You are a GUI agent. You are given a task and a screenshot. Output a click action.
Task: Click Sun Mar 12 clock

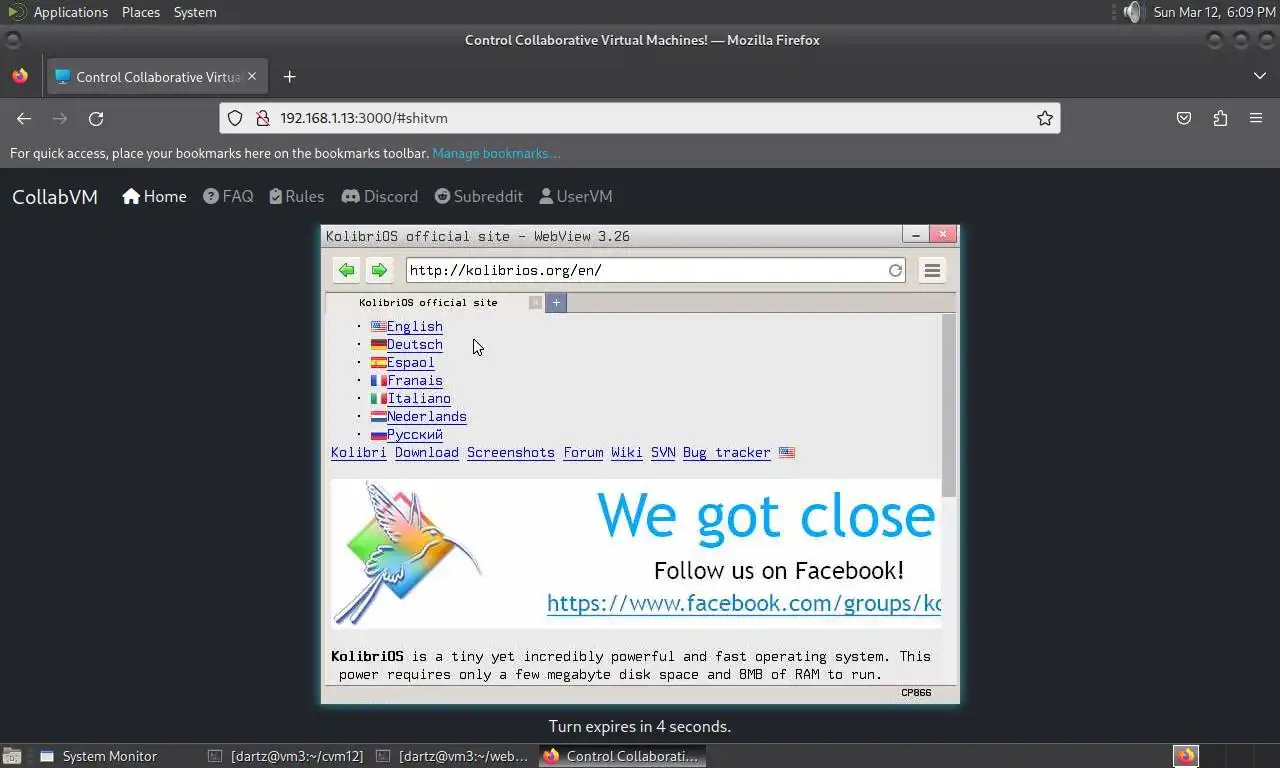(x=1213, y=12)
